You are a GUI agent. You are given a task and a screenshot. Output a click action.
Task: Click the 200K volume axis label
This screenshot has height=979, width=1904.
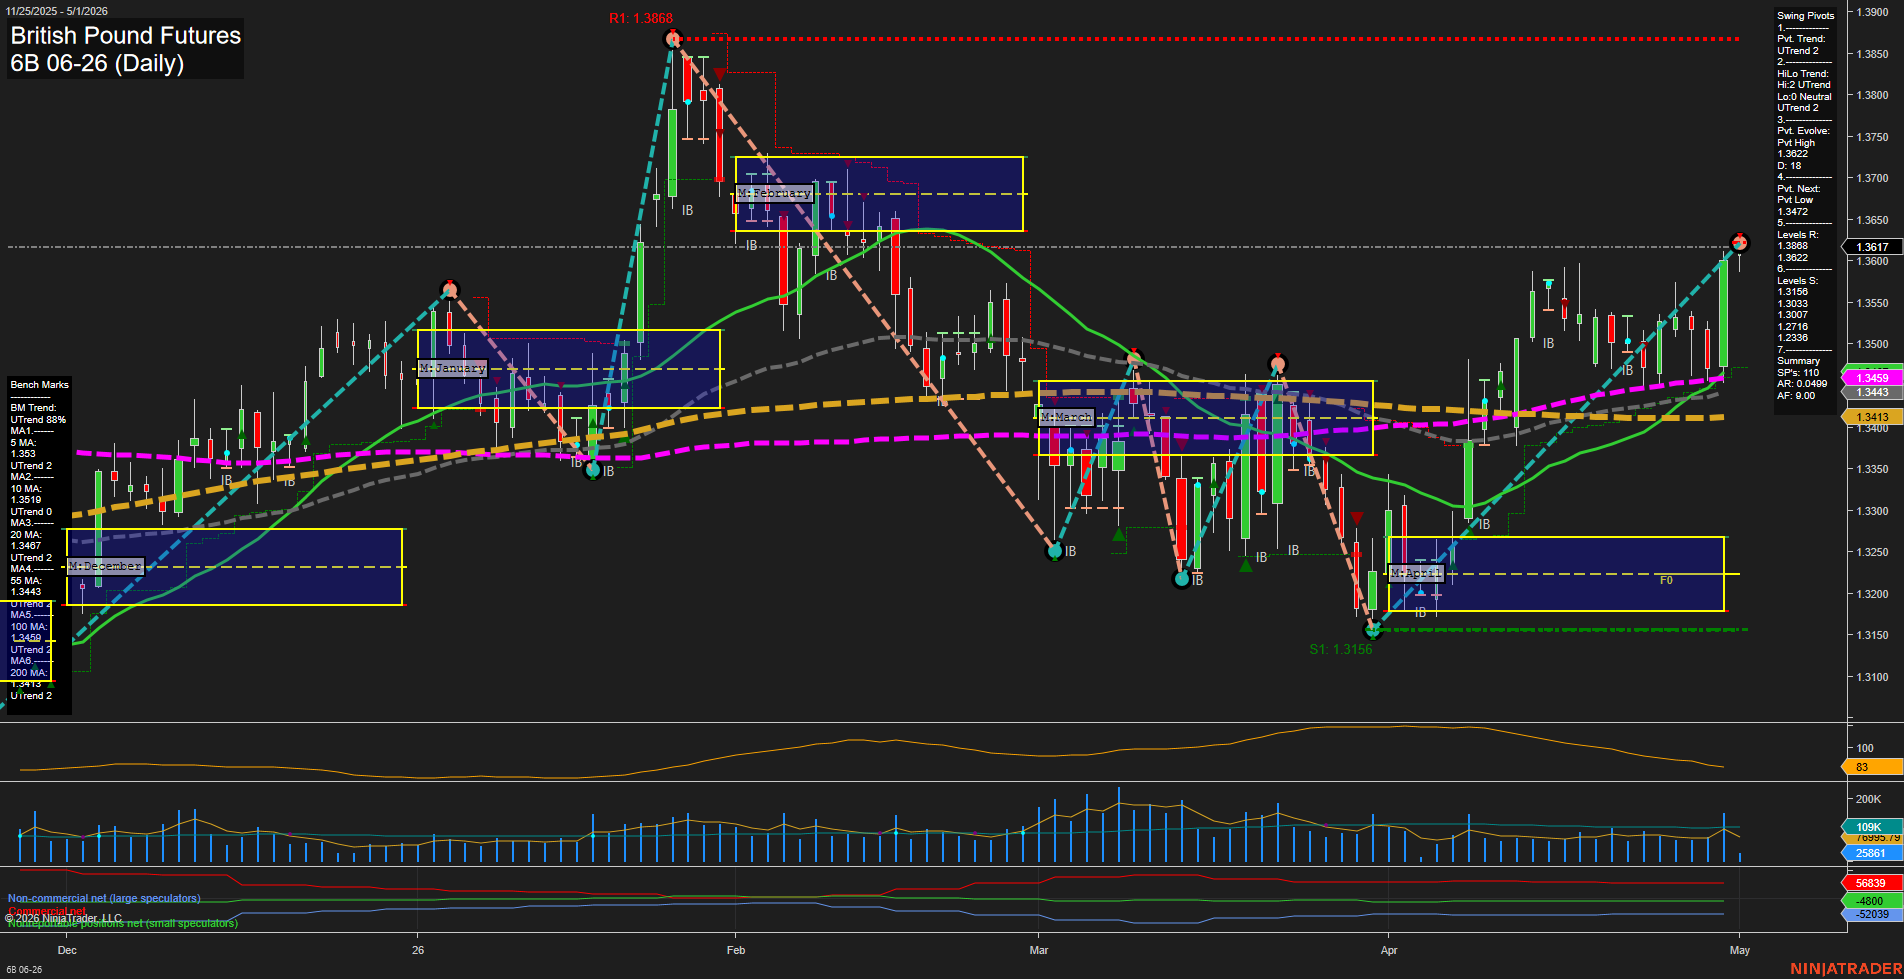(1868, 799)
